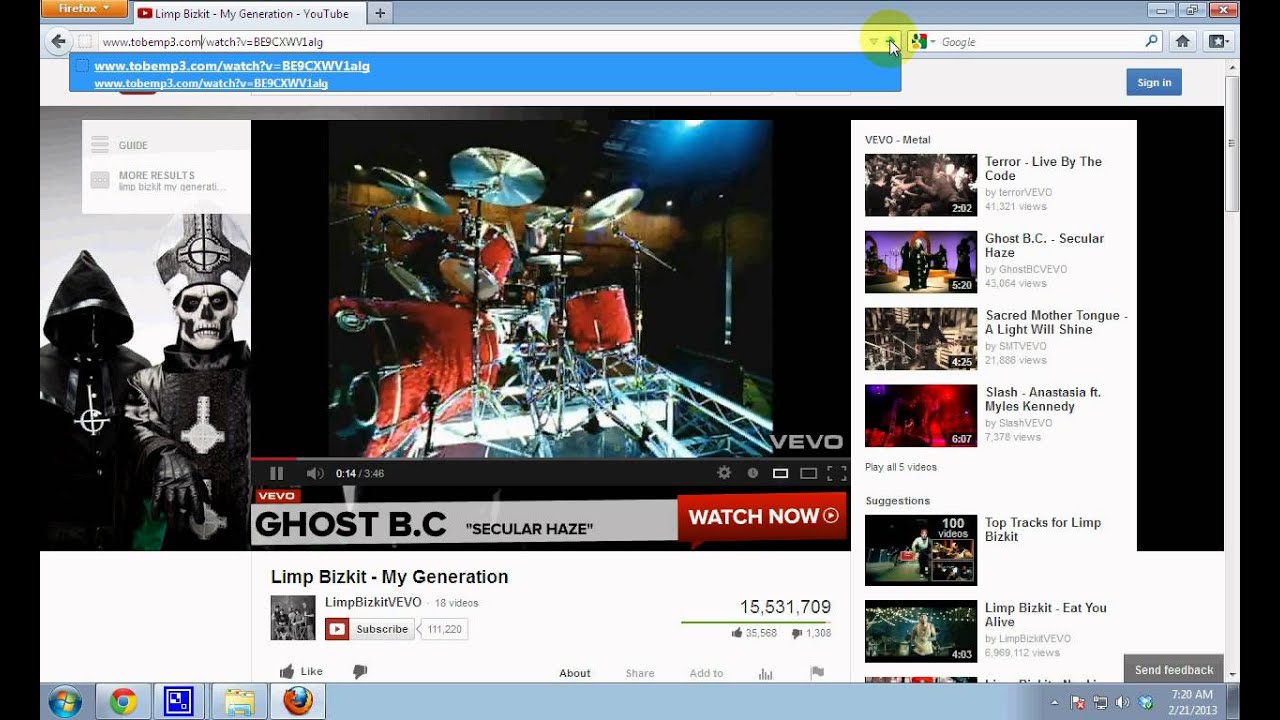Open the player settings gear
This screenshot has height=720, width=1280.
pyautogui.click(x=724, y=473)
